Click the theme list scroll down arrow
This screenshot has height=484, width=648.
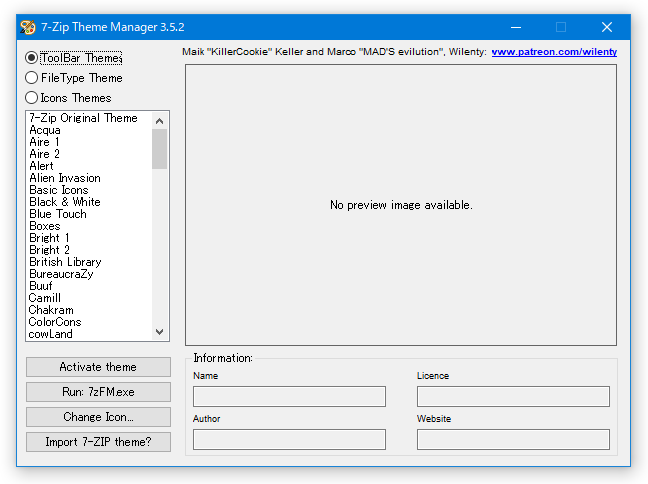coord(160,332)
